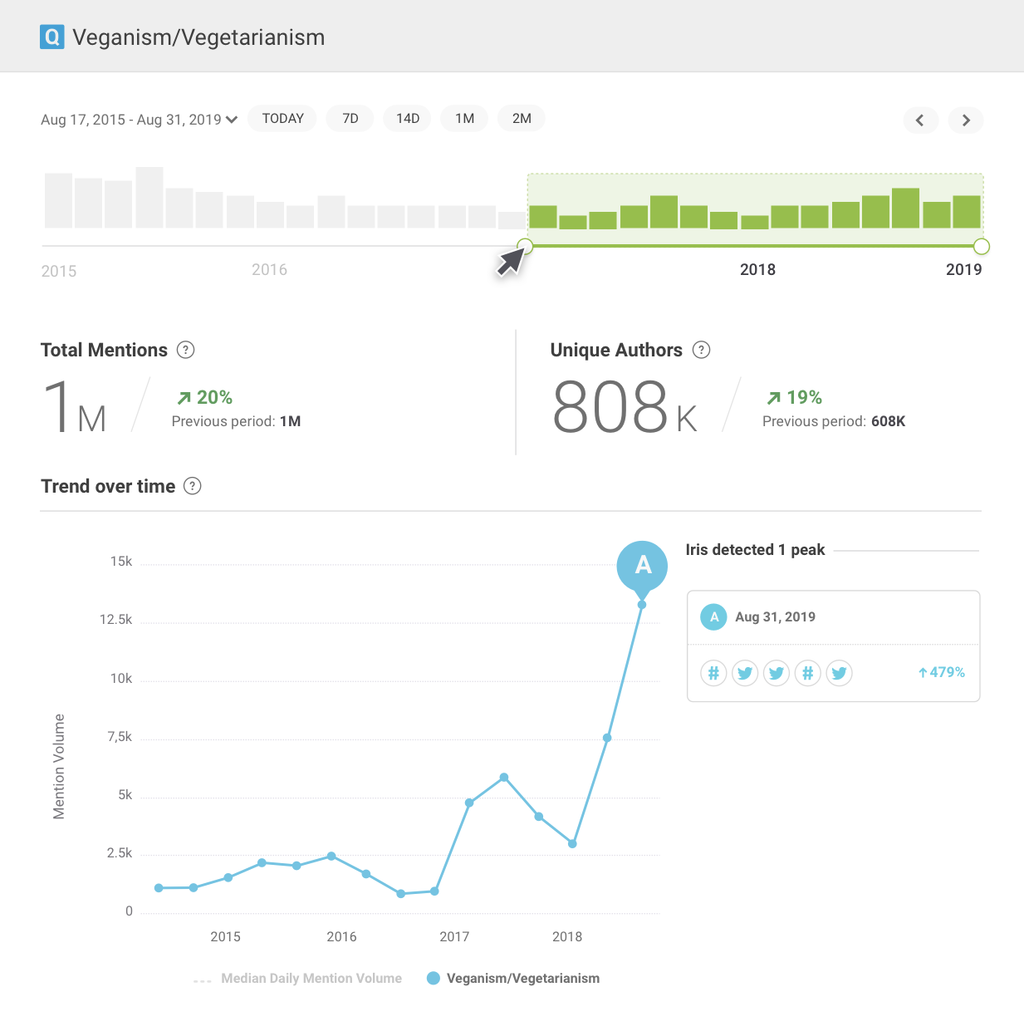The image size is (1024, 1036).
Task: Click peak marker A on the trend chart
Action: tap(642, 567)
